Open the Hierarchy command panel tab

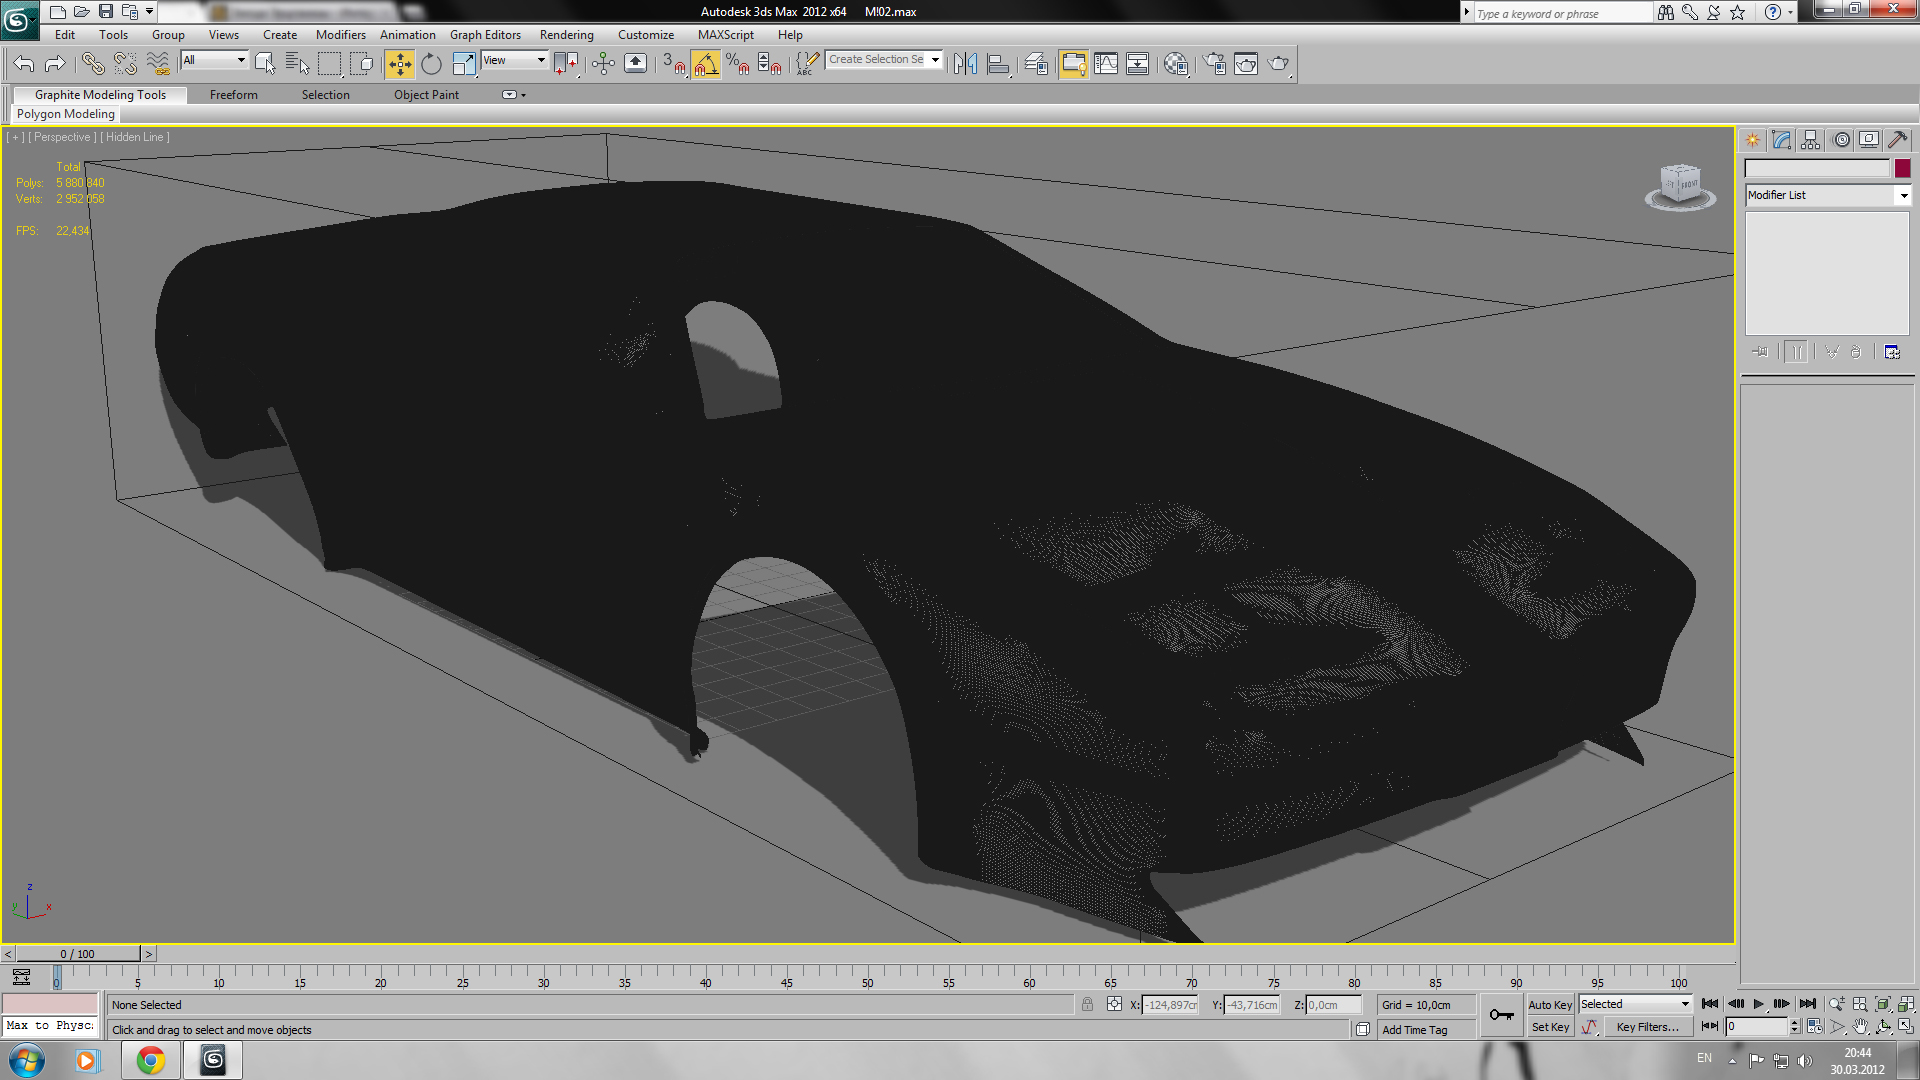coord(1811,140)
